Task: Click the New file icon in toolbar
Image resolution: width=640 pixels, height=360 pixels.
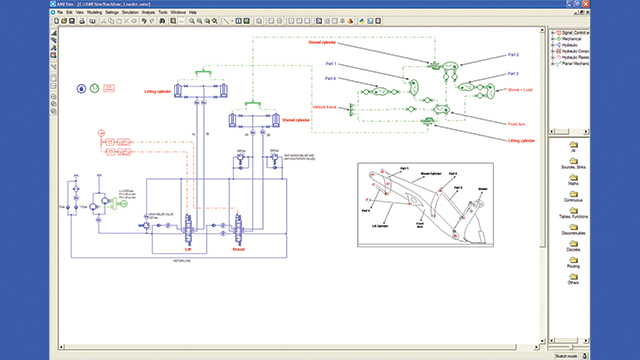Action: 56,21
